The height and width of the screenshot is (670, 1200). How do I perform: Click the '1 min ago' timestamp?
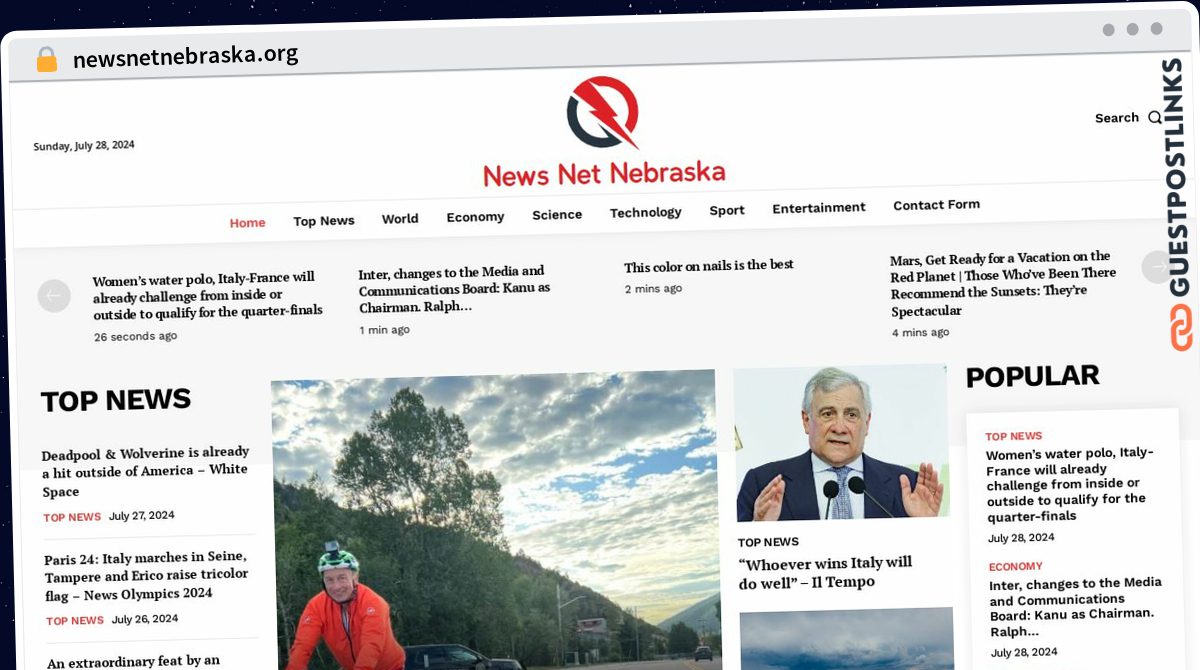pyautogui.click(x=385, y=330)
